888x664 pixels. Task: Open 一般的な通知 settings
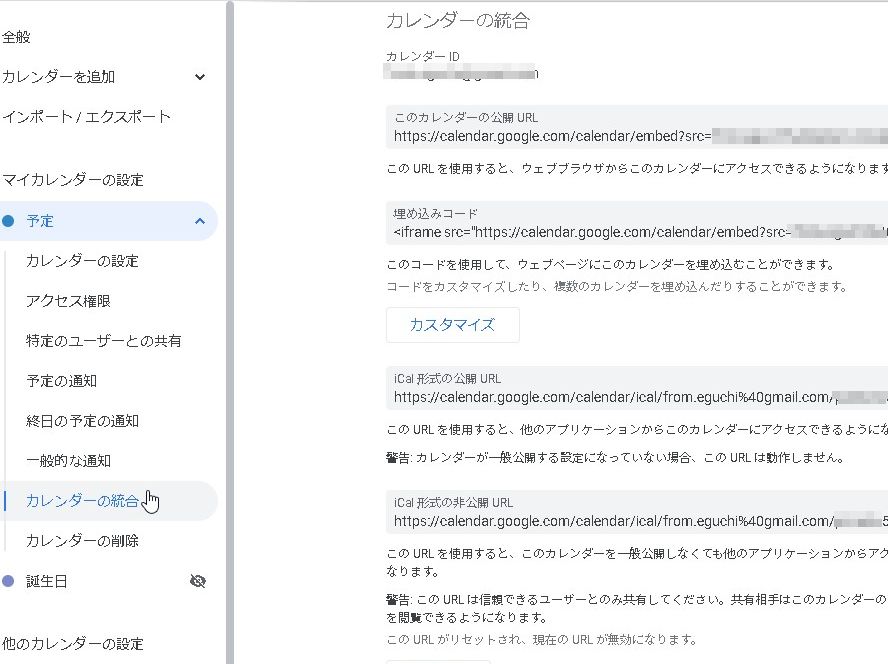point(68,461)
